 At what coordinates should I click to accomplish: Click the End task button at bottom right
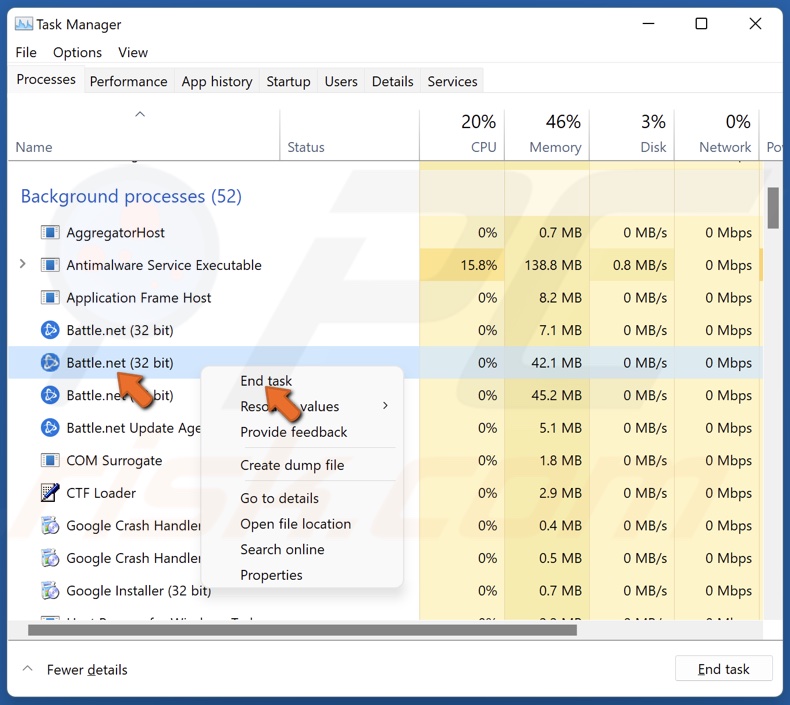click(723, 669)
